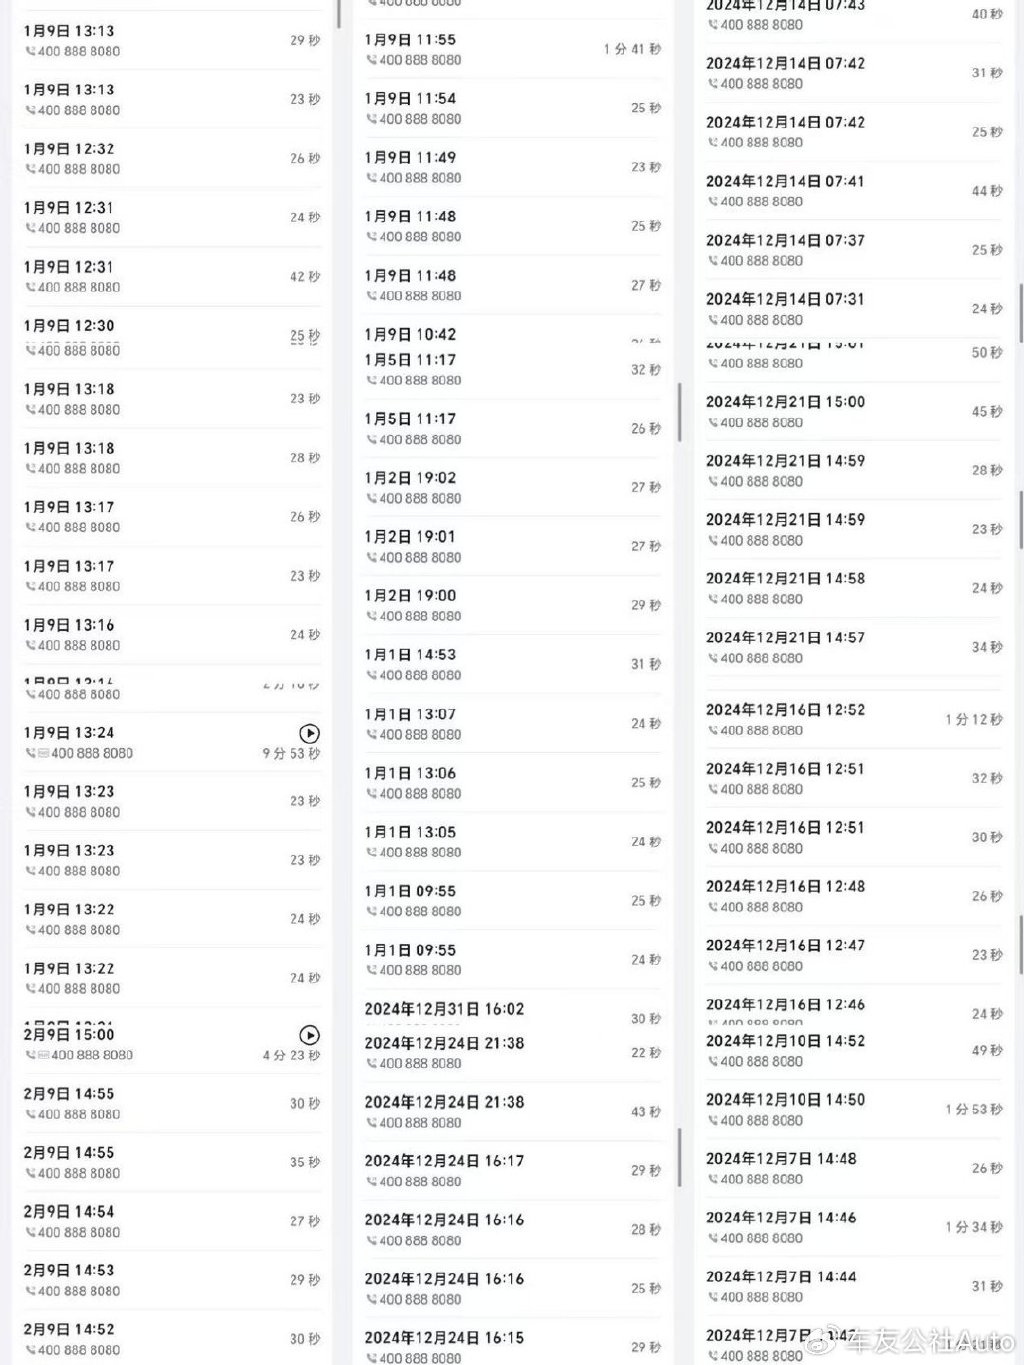Click phone icon under 2024年12月21日 15:00 entry
This screenshot has height=1365, width=1024.
pyautogui.click(x=713, y=423)
